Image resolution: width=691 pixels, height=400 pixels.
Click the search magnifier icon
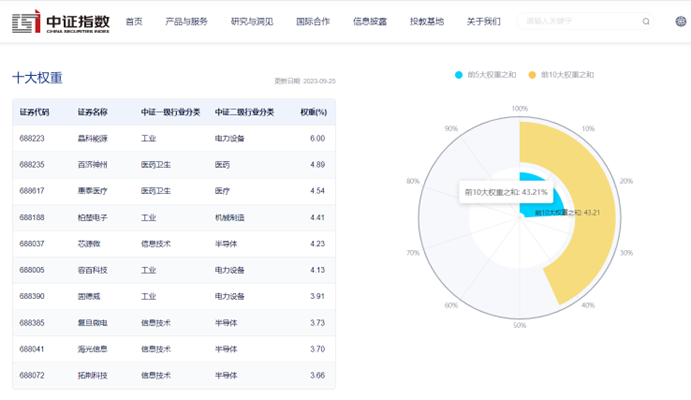[x=646, y=21]
